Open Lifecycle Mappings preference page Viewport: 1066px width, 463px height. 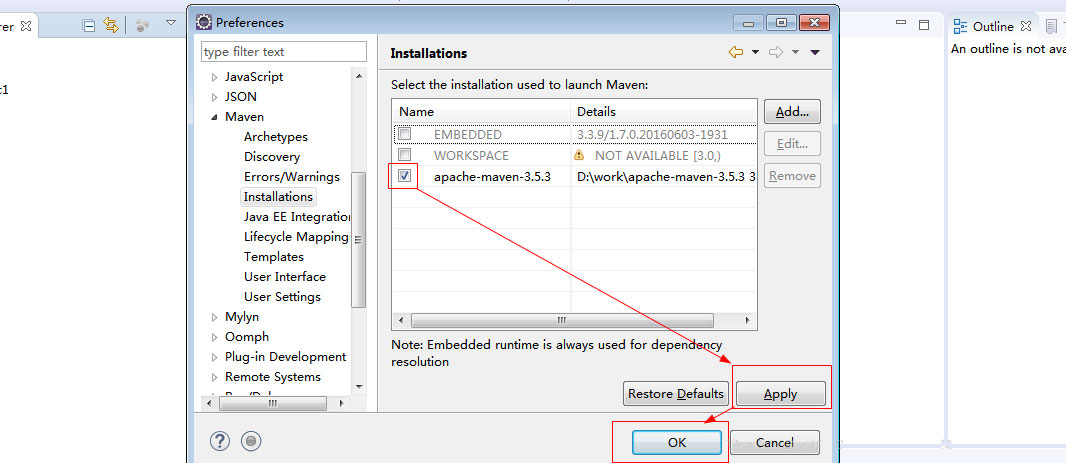coord(296,237)
